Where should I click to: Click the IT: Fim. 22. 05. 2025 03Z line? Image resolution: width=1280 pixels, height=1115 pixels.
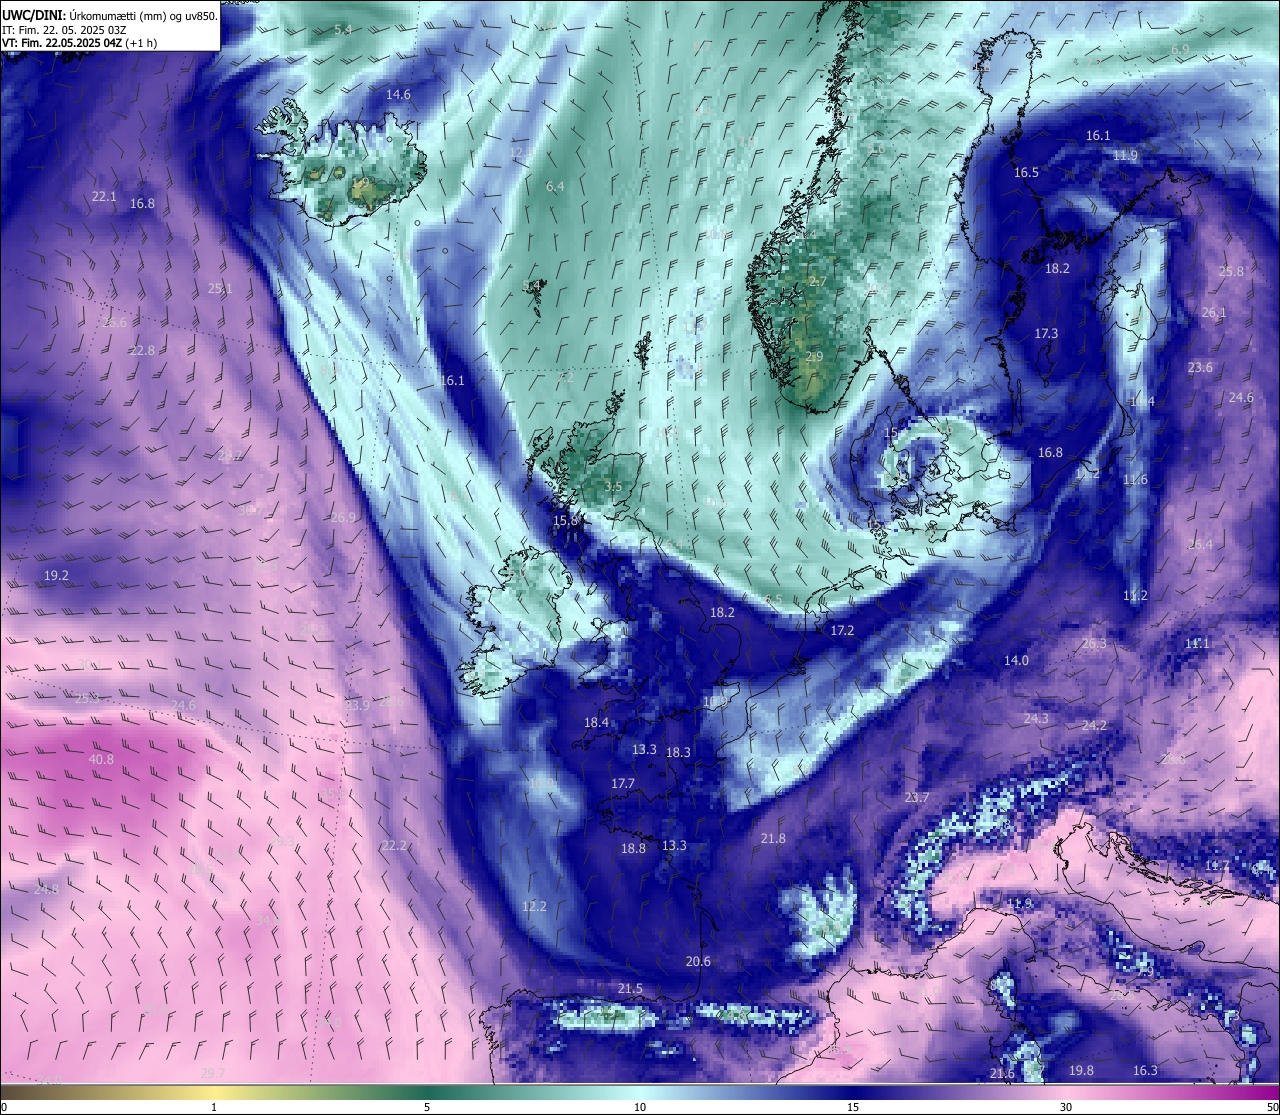pyautogui.click(x=63, y=30)
